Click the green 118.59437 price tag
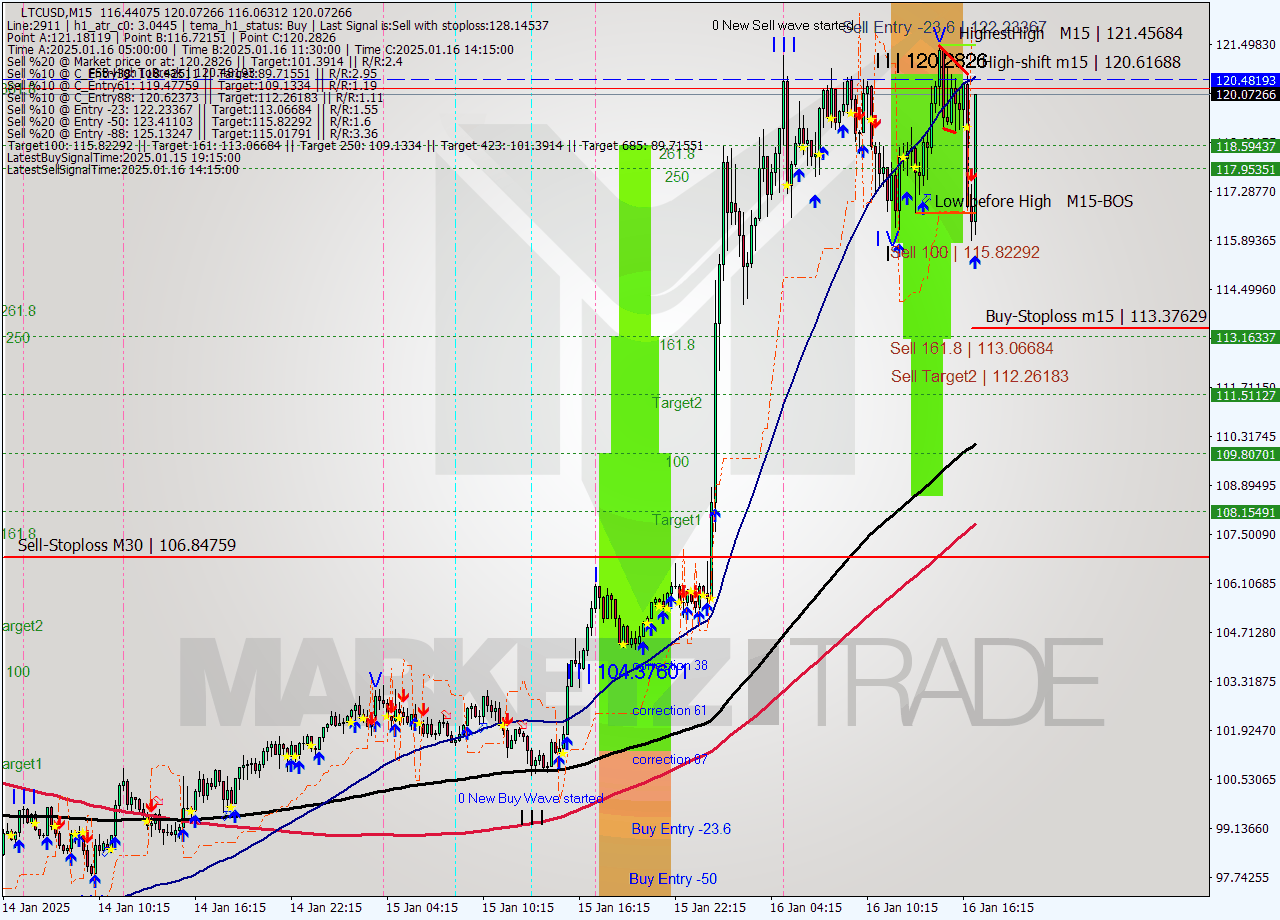This screenshot has height=920, width=1280. [x=1244, y=146]
